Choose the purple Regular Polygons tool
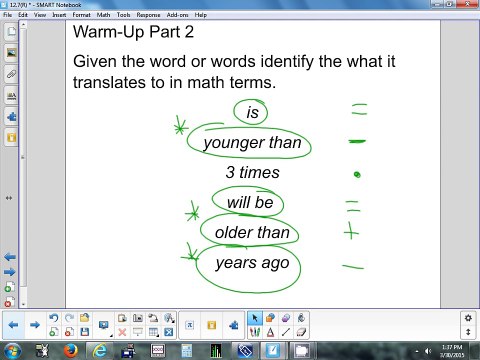 286,318
